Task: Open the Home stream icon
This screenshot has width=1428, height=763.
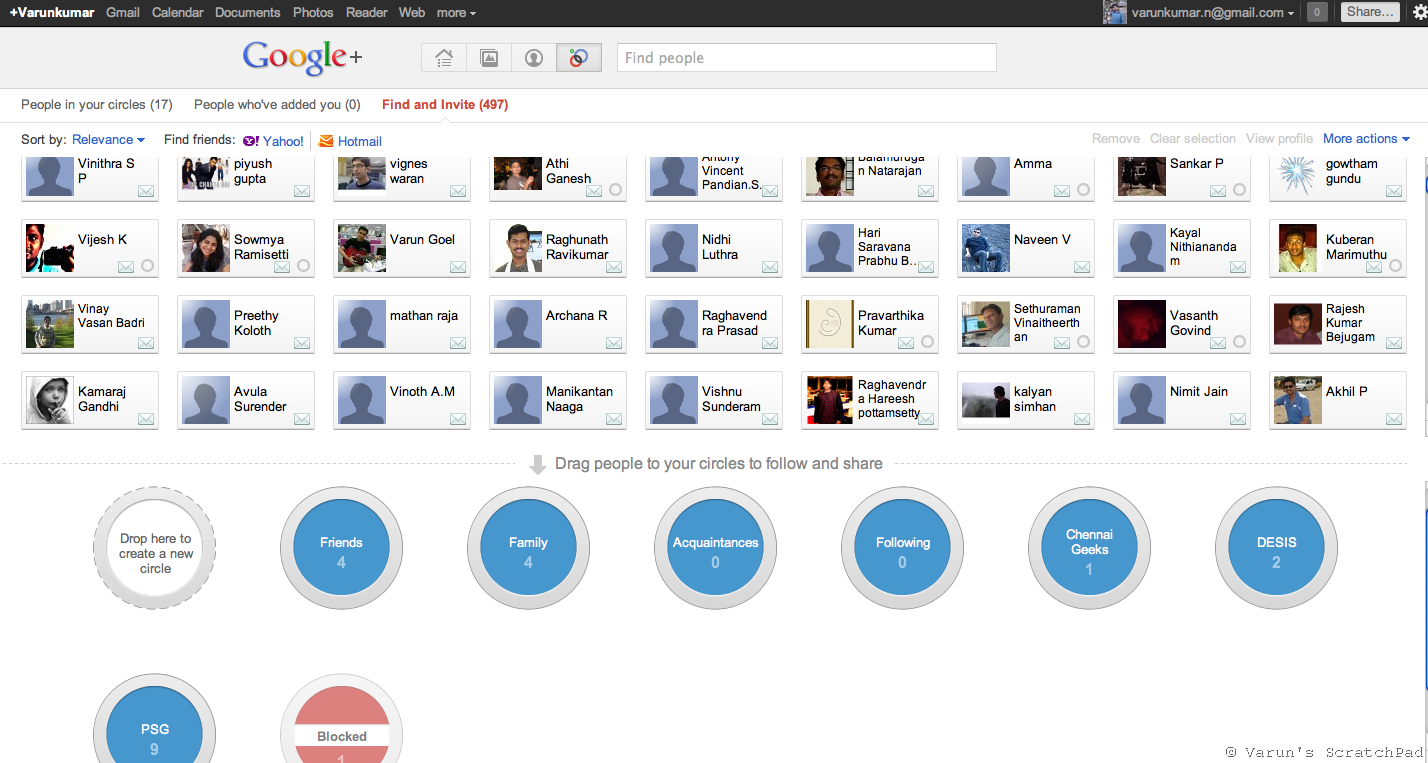Action: point(444,58)
